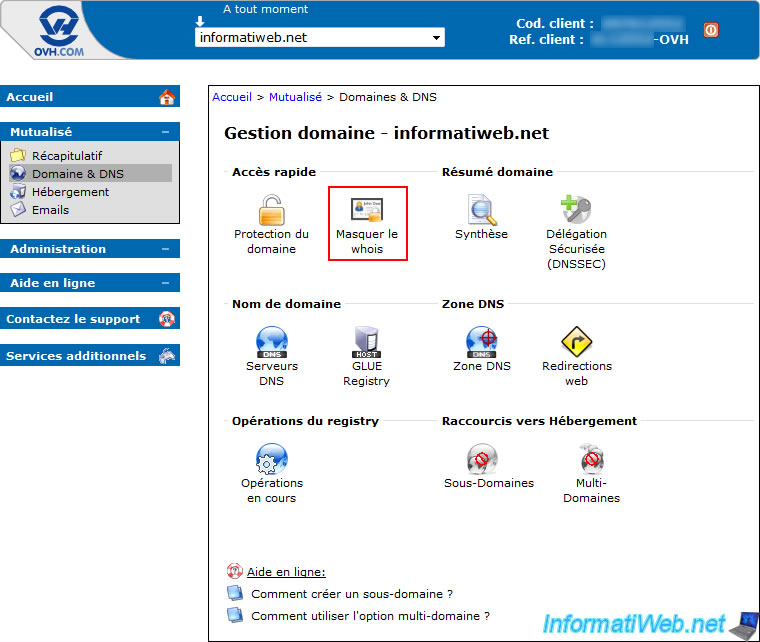Follow the Accueil breadcrumb link

click(x=232, y=97)
